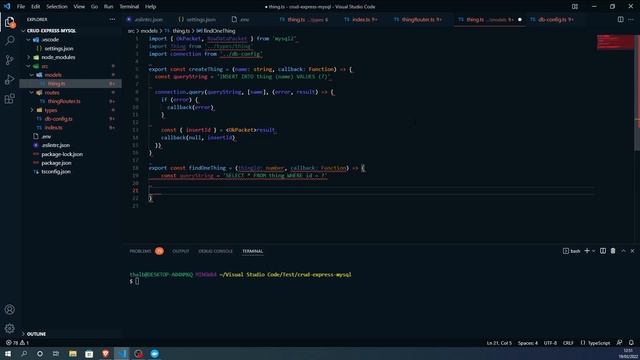Open the File menu
640x360 pixels.
click(21, 7)
